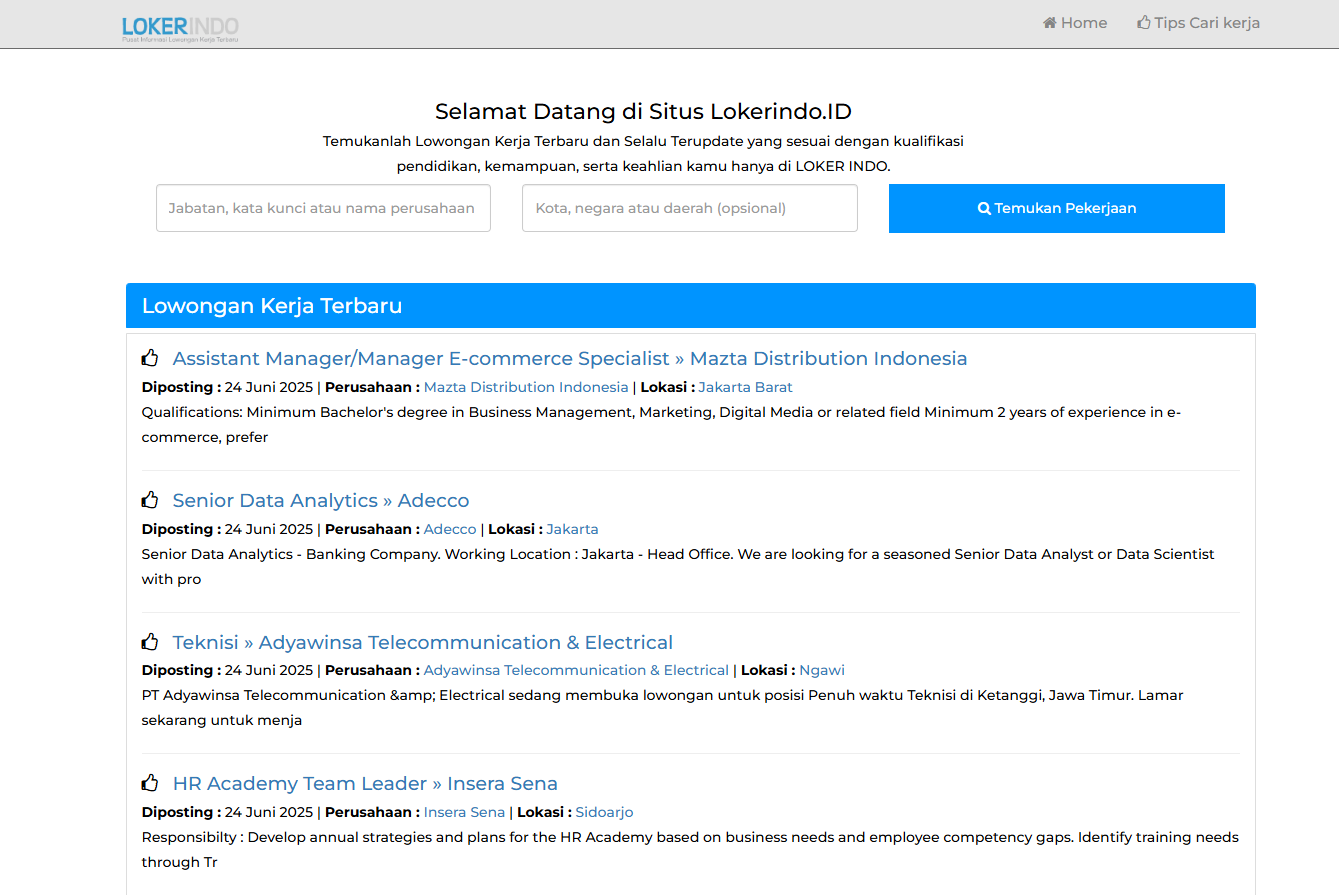Open the Adecco company page link
The width and height of the screenshot is (1339, 895).
(449, 529)
